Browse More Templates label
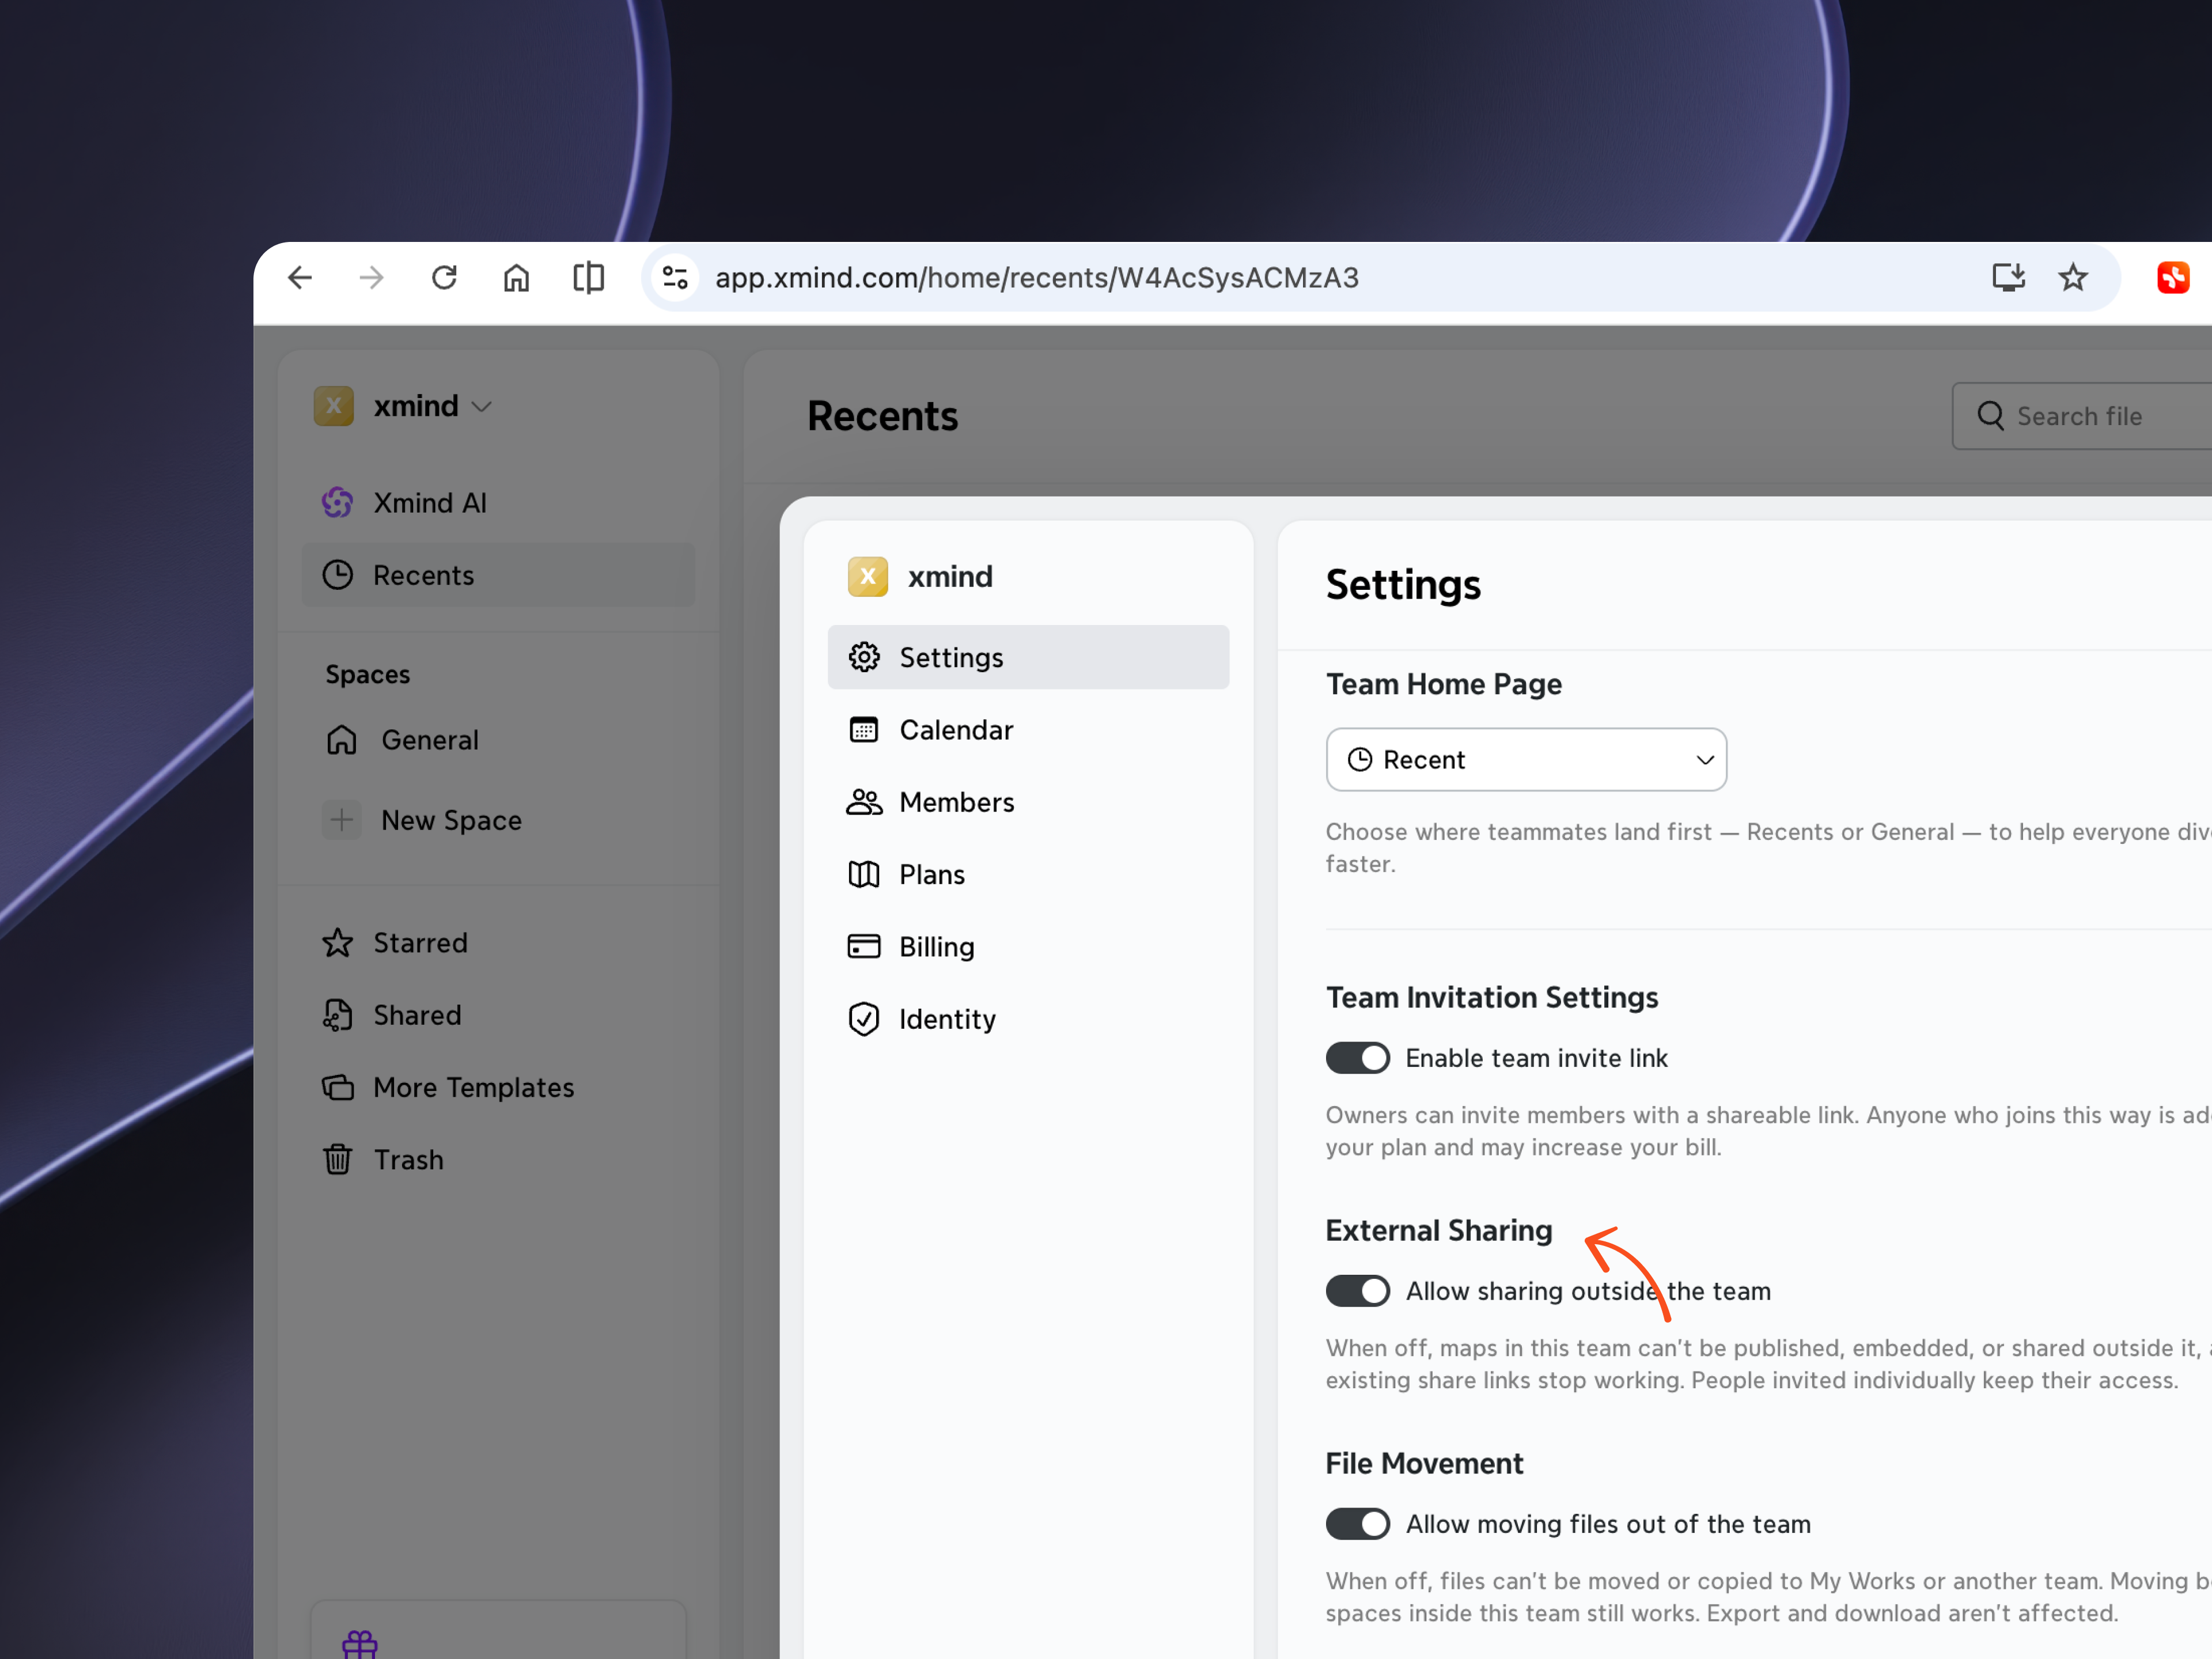The image size is (2212, 1659). pos(474,1087)
